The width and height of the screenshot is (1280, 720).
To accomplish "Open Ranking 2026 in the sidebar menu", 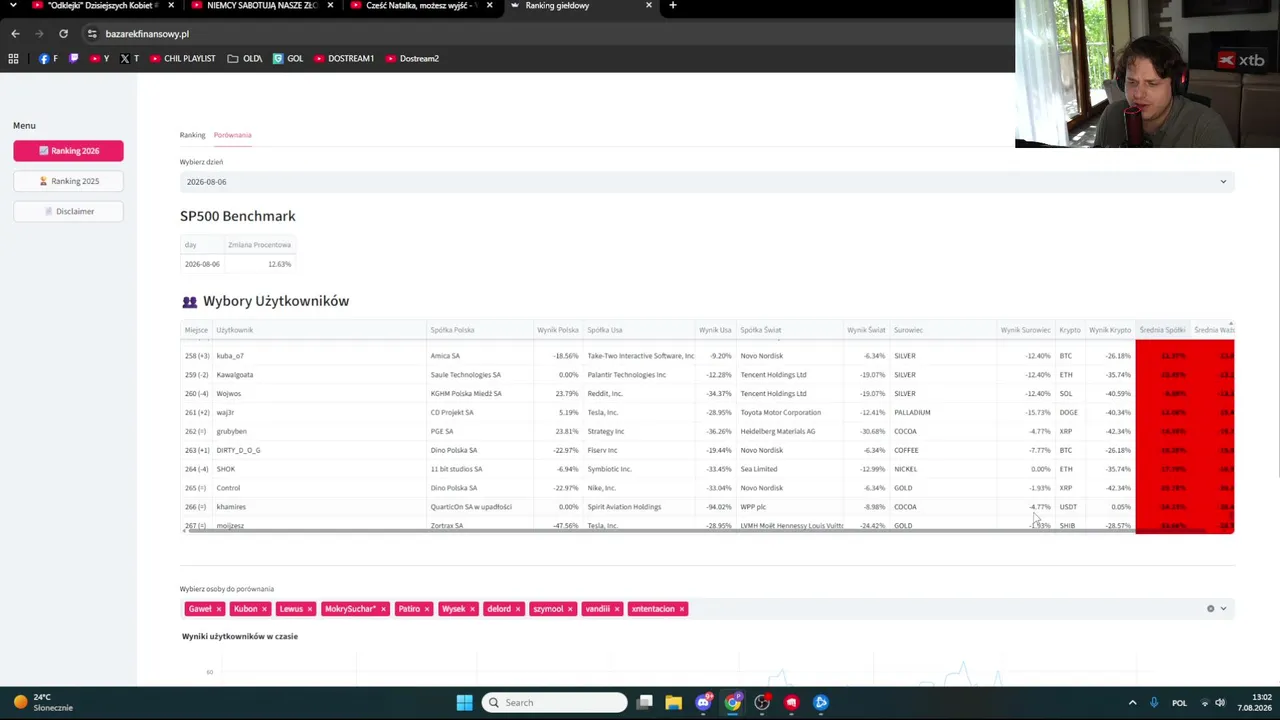I will click(x=68, y=151).
